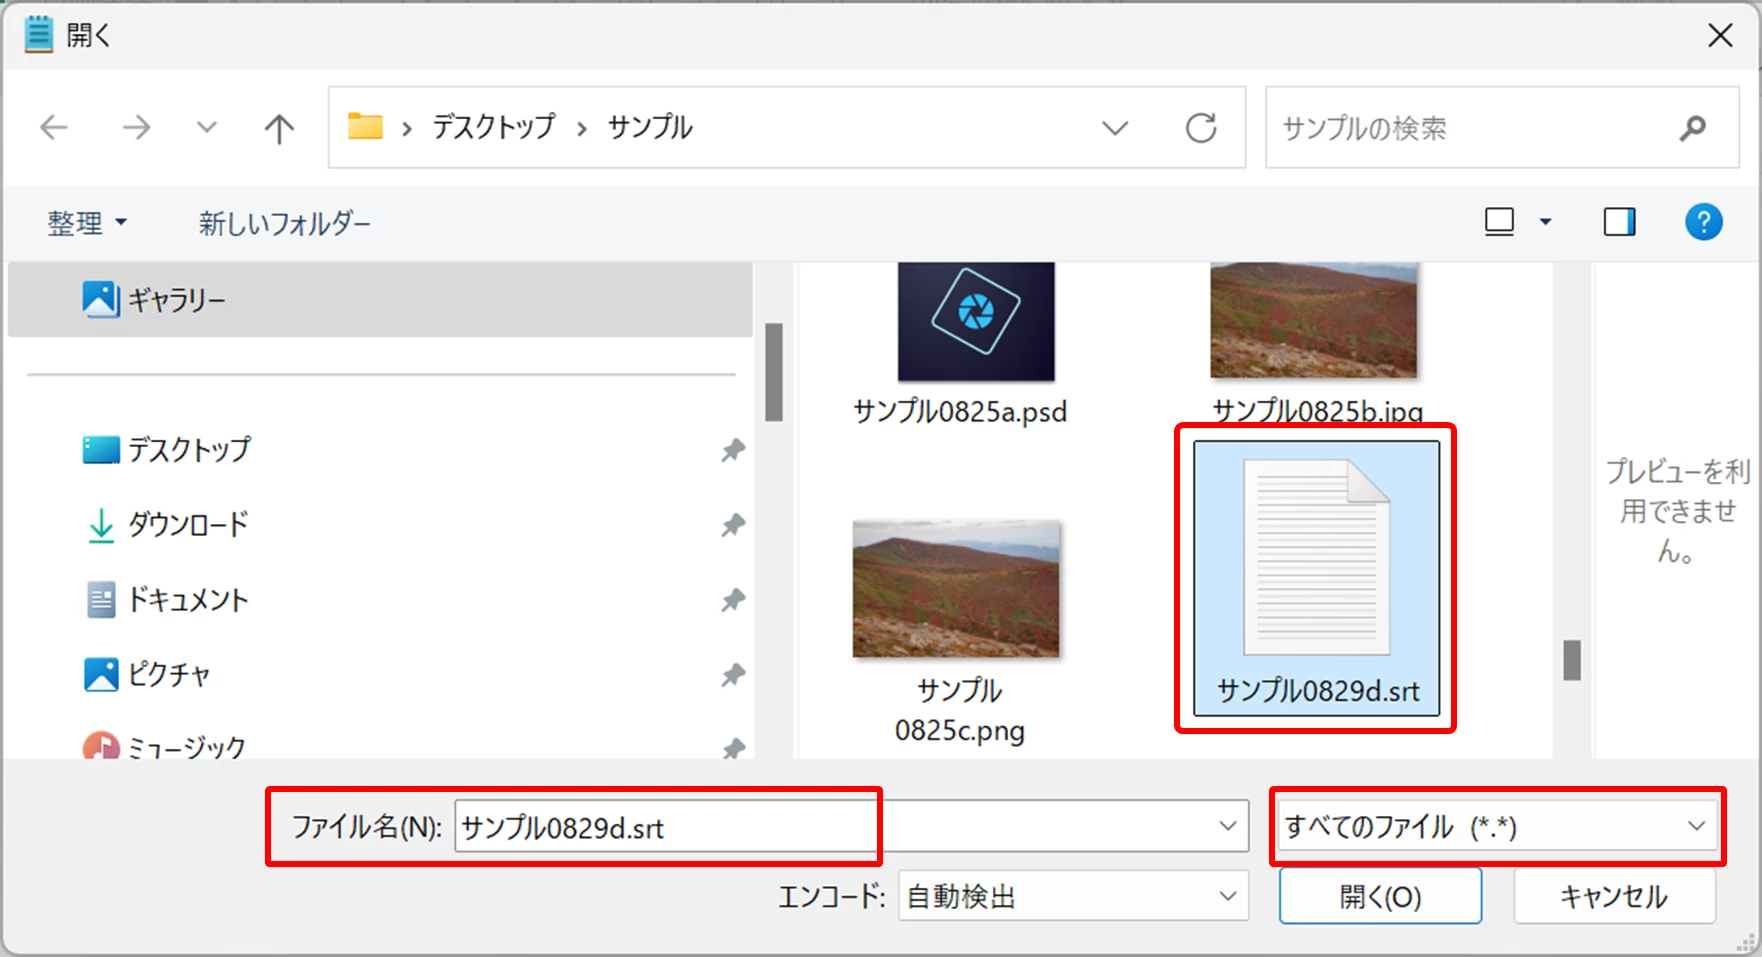Screen dimensions: 1762x957
Task: Click the change view layout icon
Action: click(x=1499, y=221)
